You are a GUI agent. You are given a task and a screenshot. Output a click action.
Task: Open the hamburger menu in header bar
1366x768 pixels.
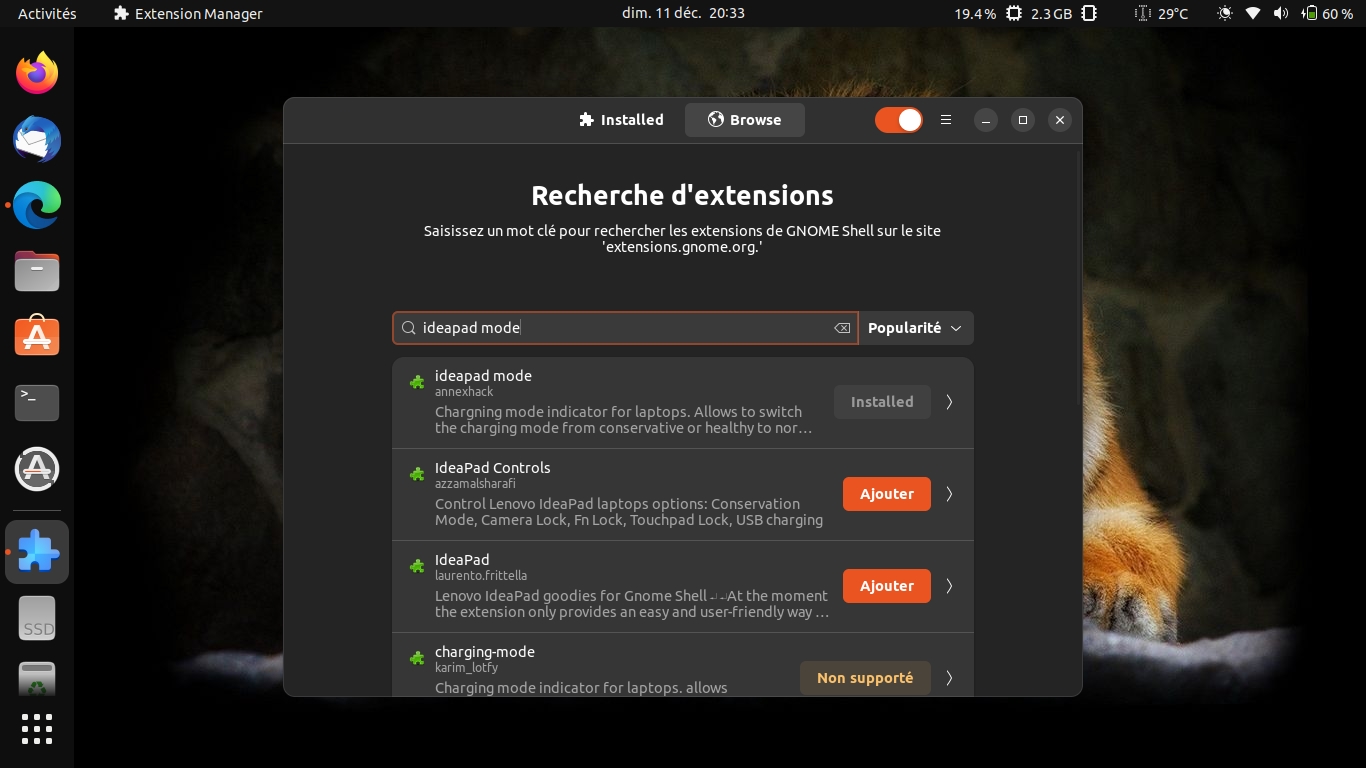coord(946,120)
